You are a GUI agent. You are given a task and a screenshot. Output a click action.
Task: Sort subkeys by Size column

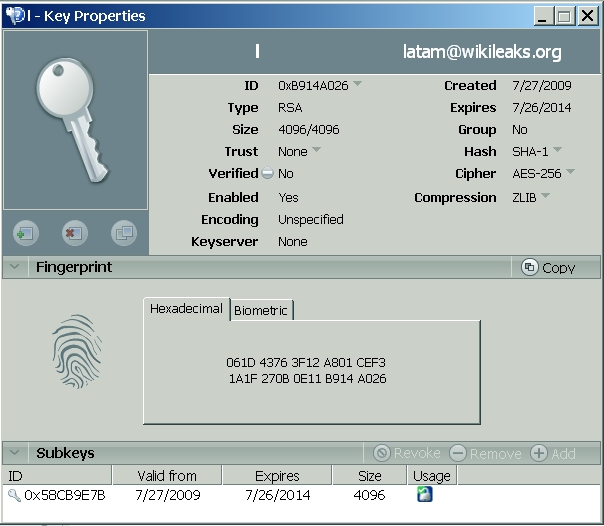pyautogui.click(x=369, y=476)
